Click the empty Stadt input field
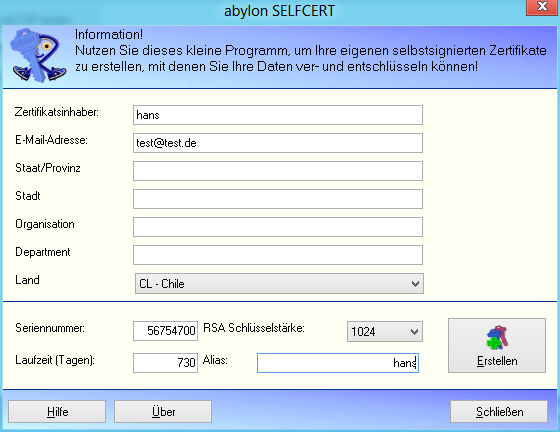Image resolution: width=560 pixels, height=432 pixels. tap(278, 199)
